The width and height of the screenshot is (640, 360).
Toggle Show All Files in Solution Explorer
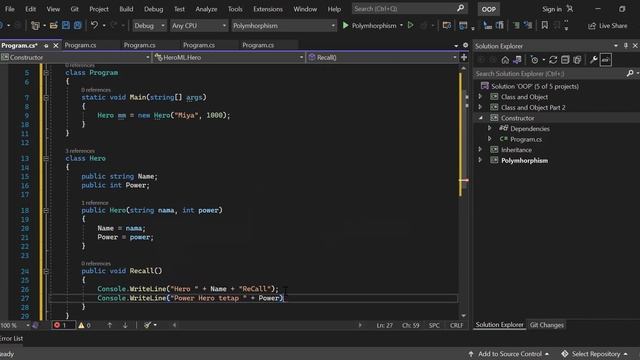point(577,60)
